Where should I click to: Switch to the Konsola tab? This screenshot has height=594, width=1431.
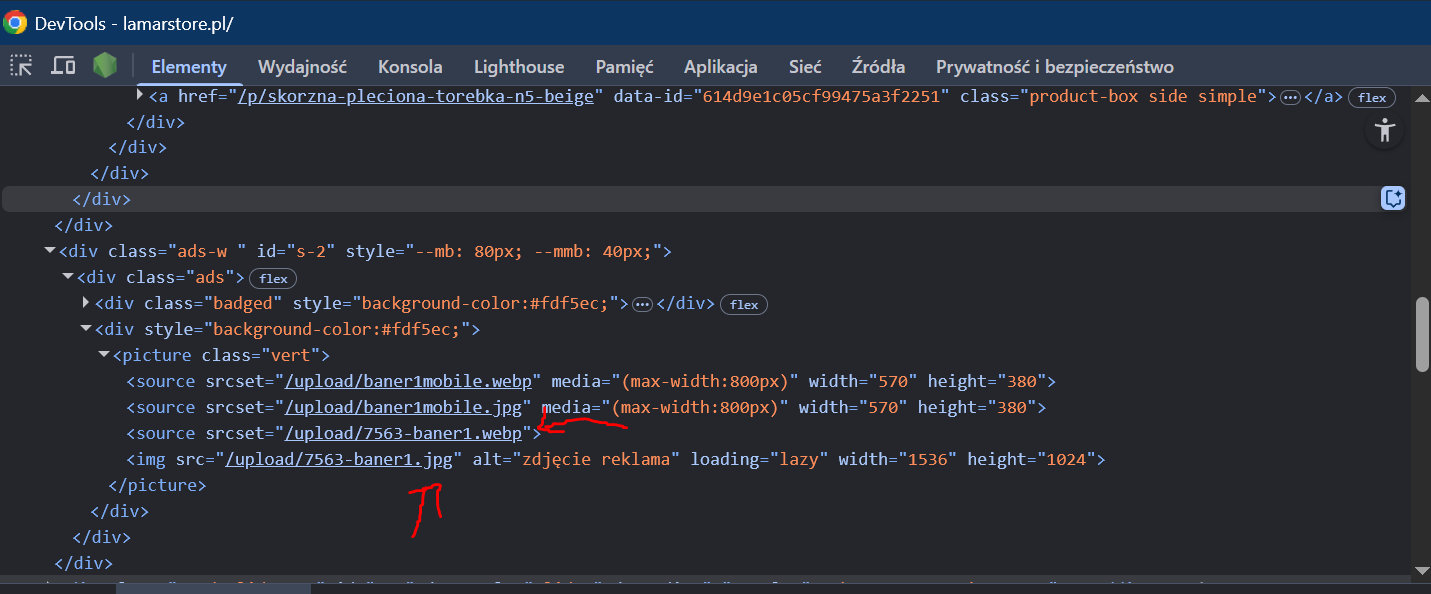[x=410, y=66]
